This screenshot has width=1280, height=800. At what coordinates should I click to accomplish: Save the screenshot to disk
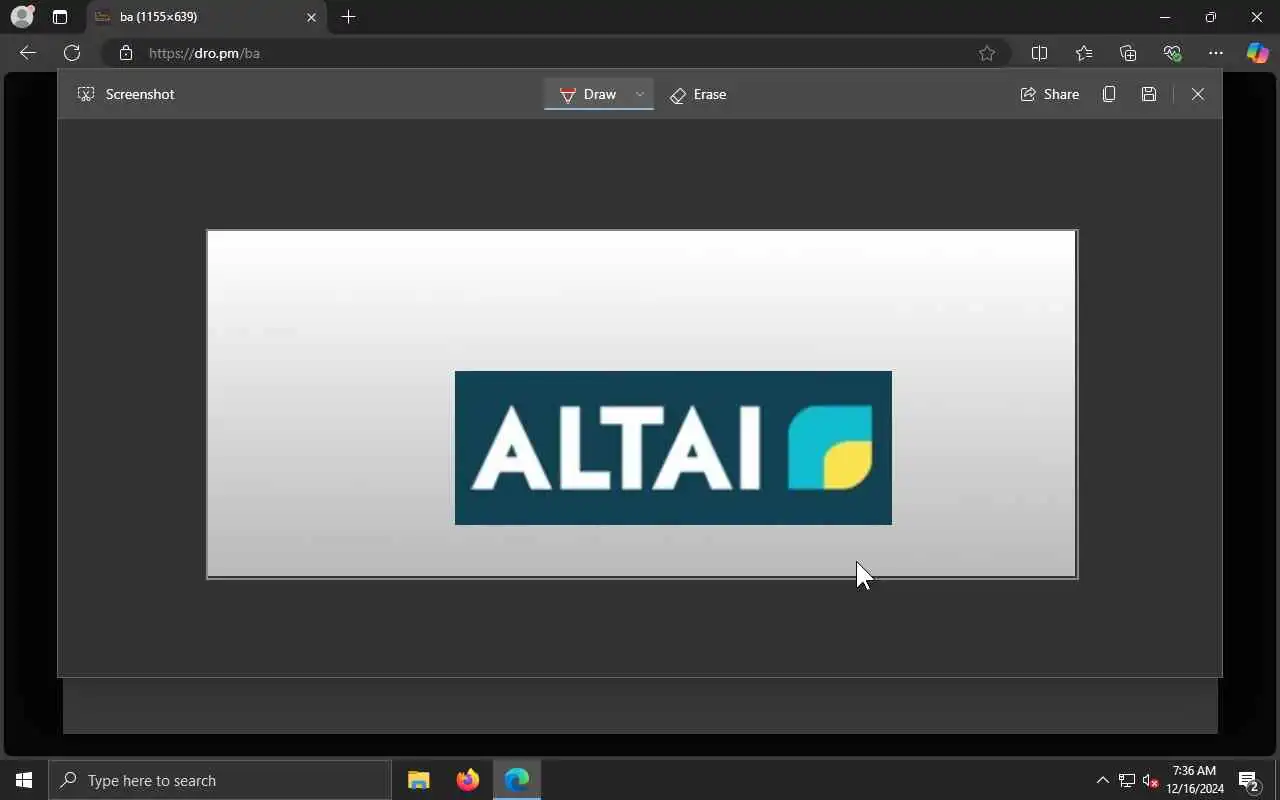pos(1149,94)
